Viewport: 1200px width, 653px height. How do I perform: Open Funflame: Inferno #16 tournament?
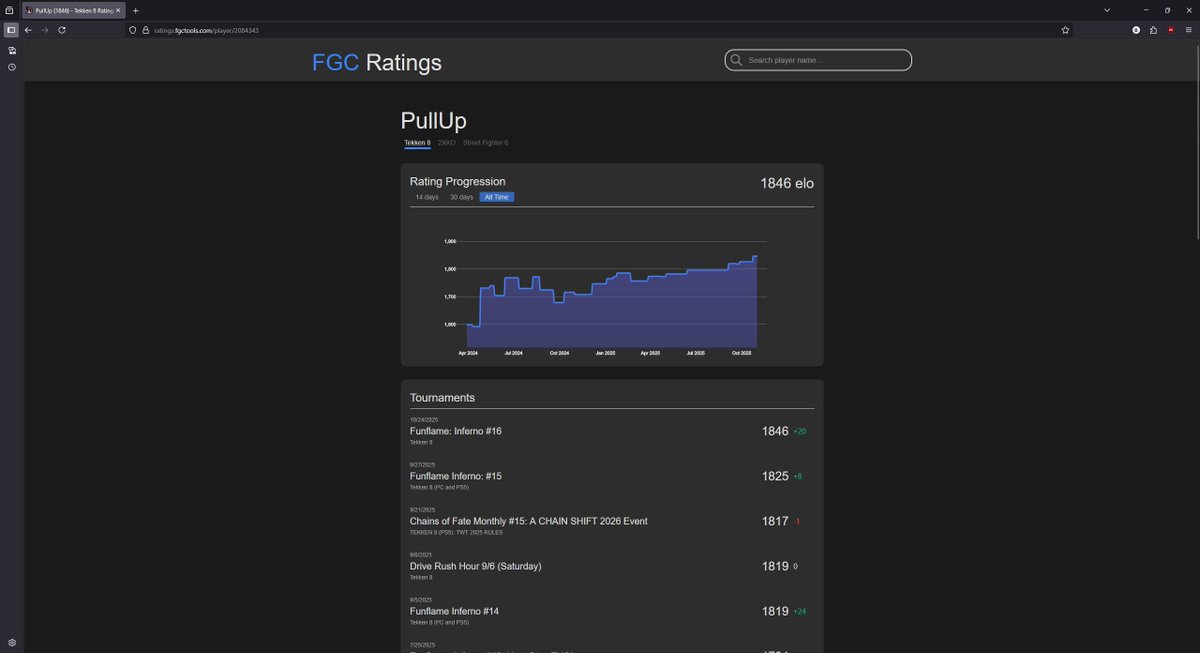pyautogui.click(x=456, y=431)
